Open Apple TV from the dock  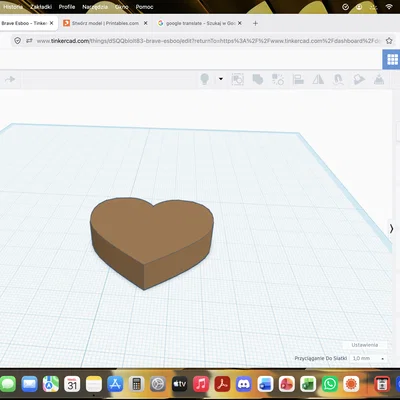tap(179, 384)
